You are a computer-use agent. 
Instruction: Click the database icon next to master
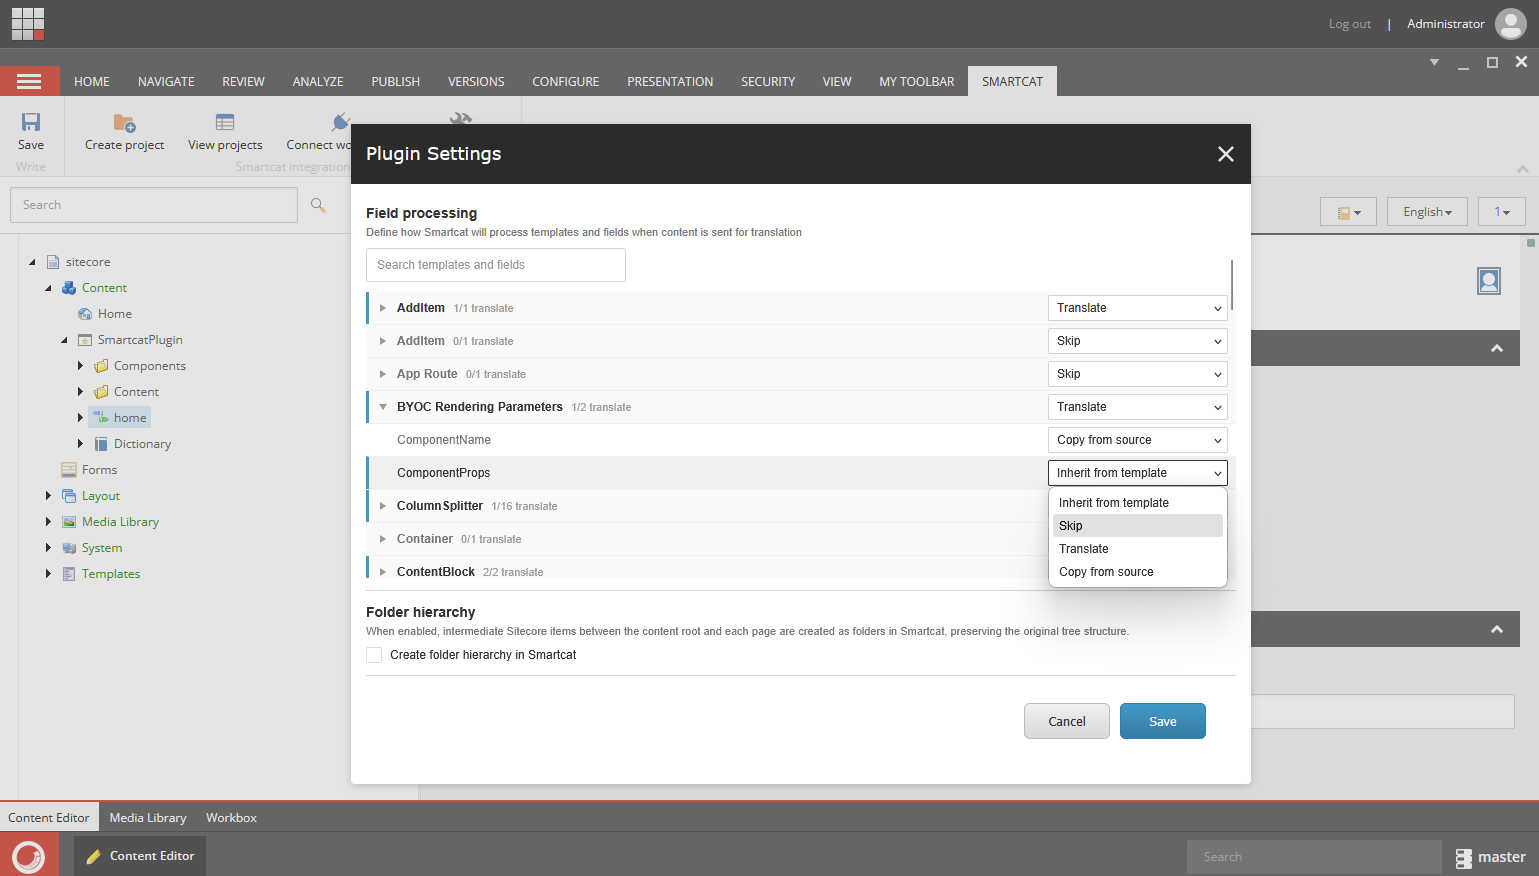[1464, 858]
